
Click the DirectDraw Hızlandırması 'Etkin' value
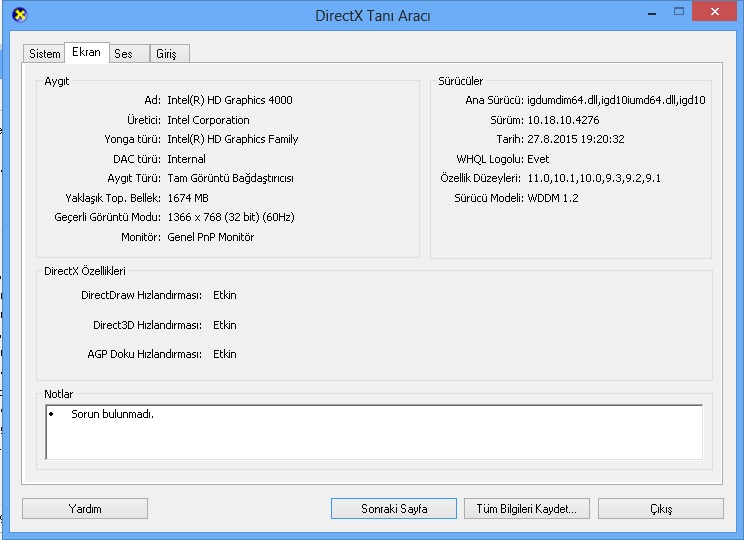(x=225, y=295)
